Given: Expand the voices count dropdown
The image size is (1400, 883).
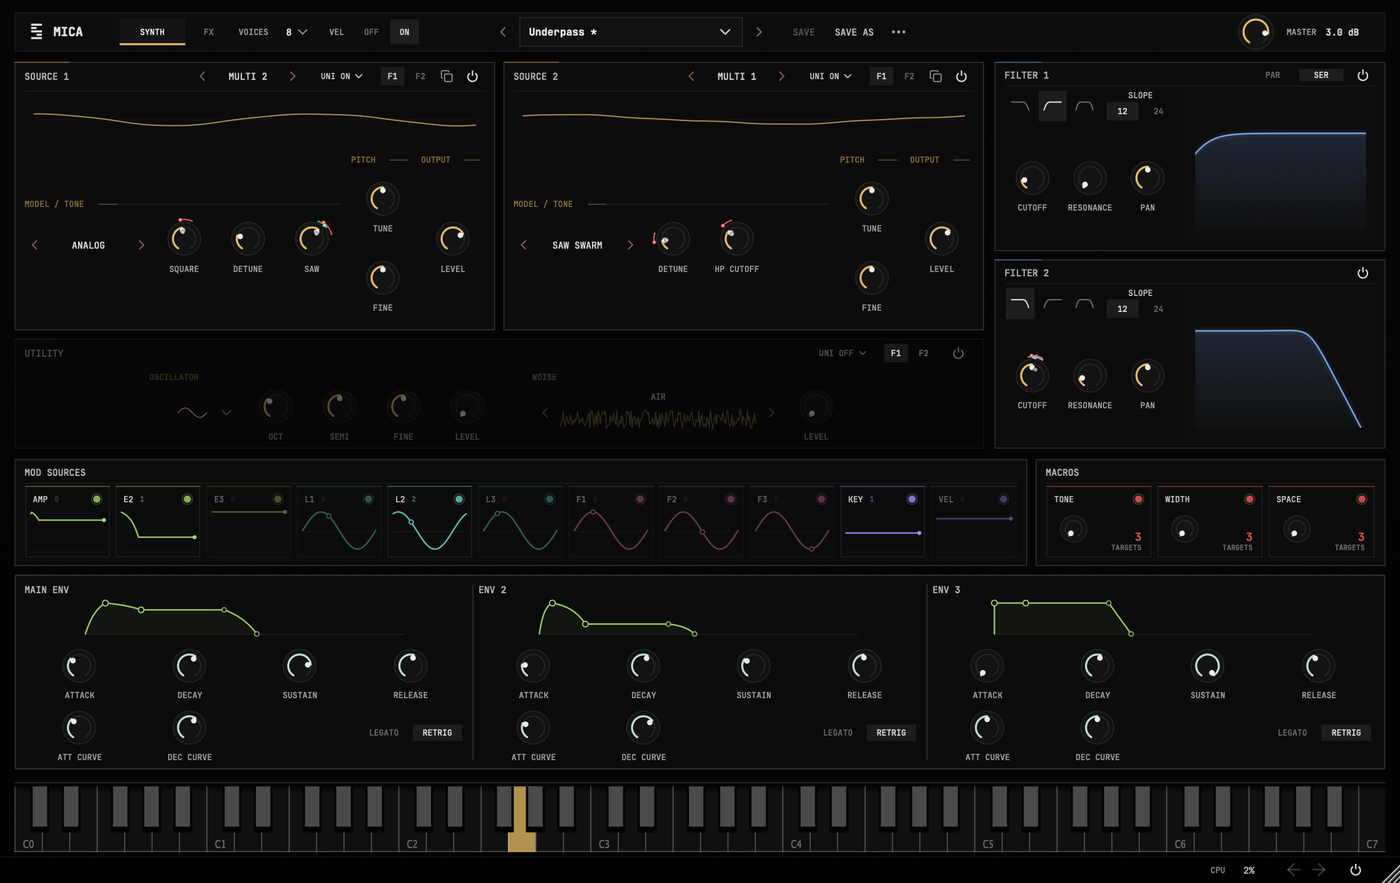Looking at the screenshot, I should [x=296, y=32].
